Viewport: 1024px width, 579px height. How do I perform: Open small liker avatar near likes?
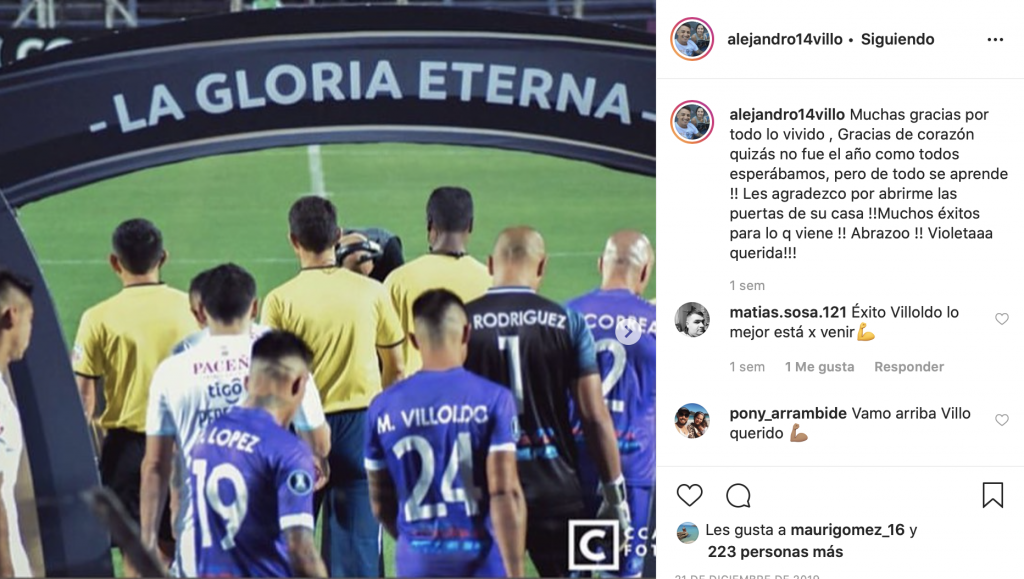[x=687, y=533]
